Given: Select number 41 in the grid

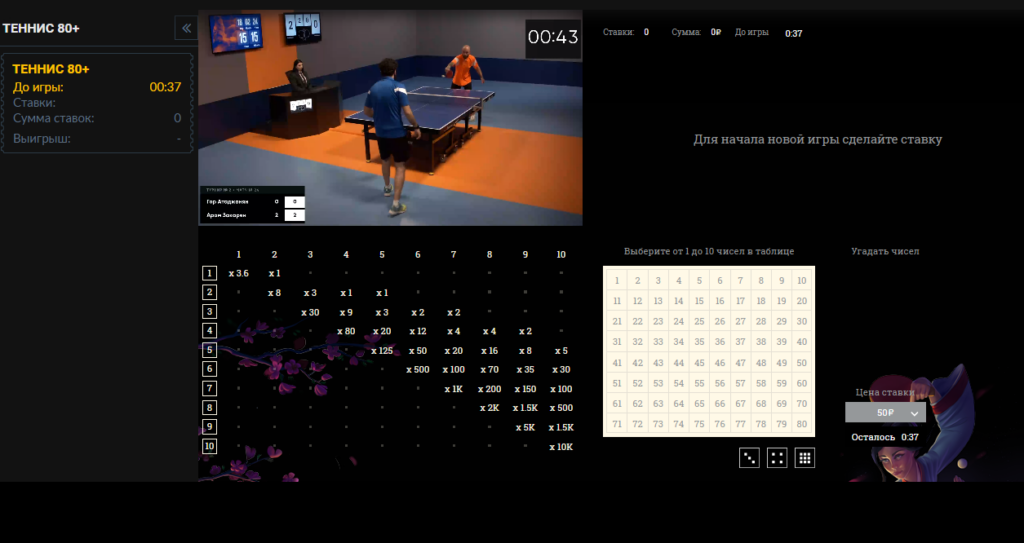Looking at the screenshot, I should point(617,363).
